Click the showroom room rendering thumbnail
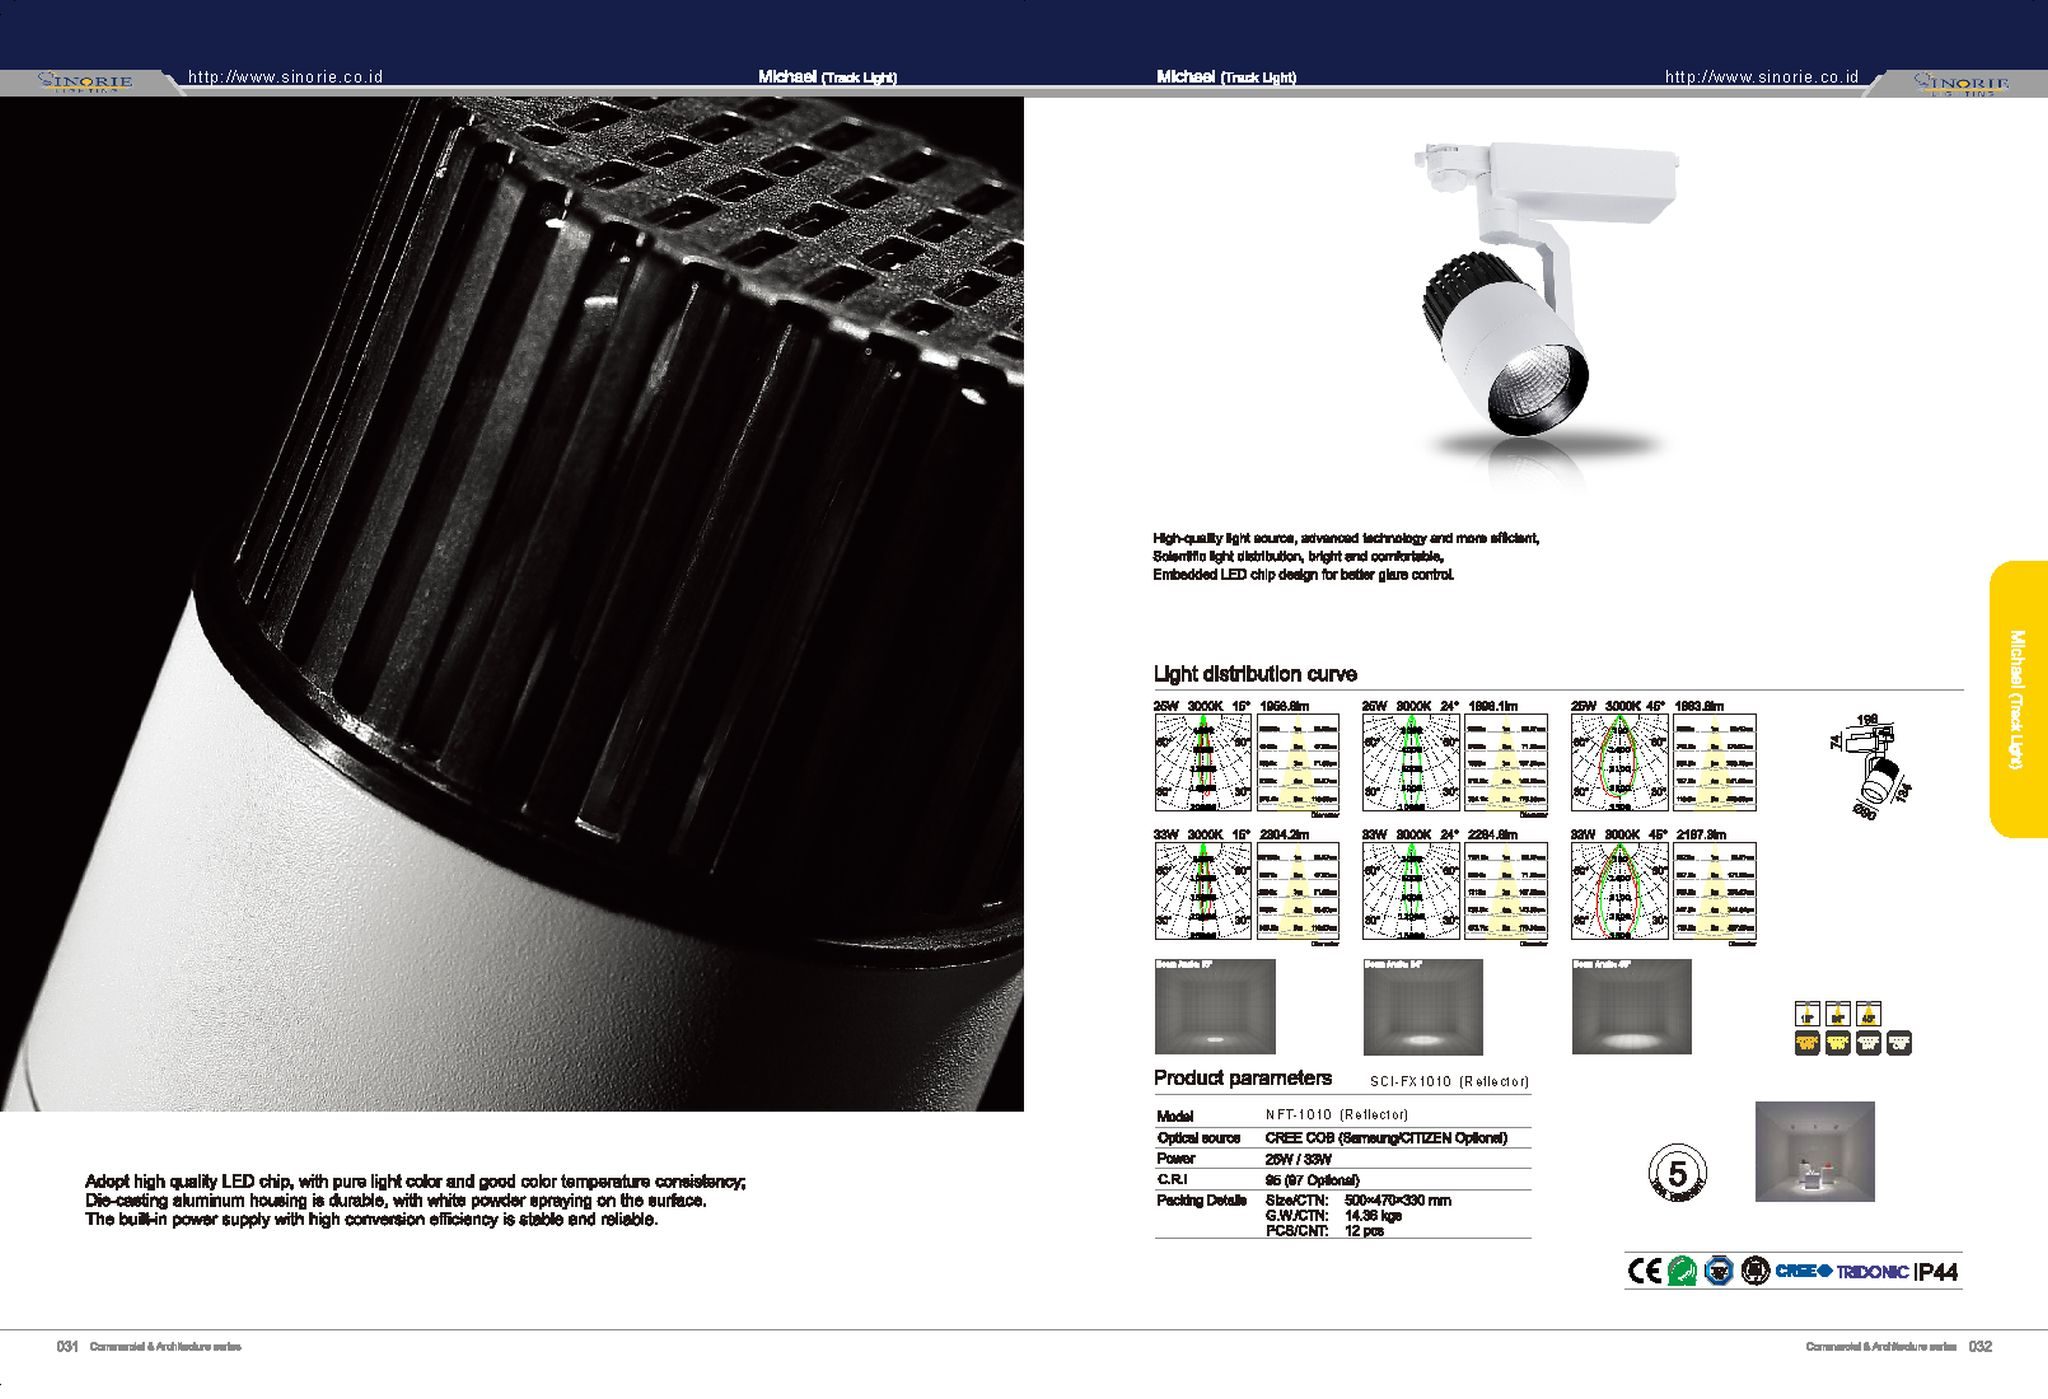The image size is (2048, 1399). click(x=1814, y=1151)
